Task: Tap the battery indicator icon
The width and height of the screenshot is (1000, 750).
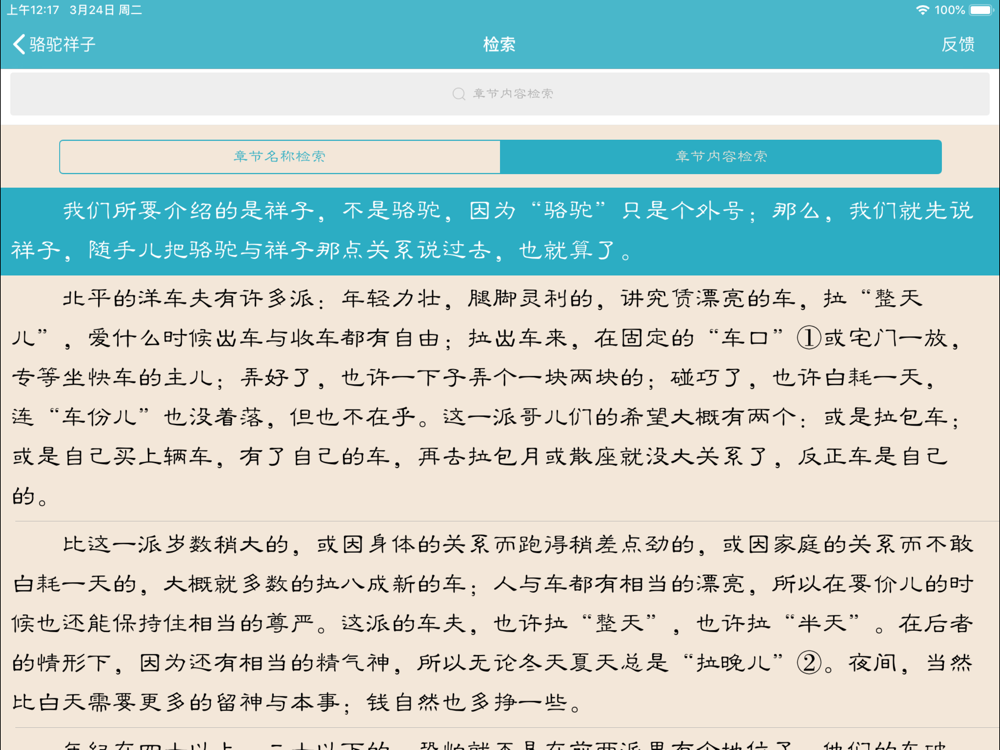Action: [982, 10]
